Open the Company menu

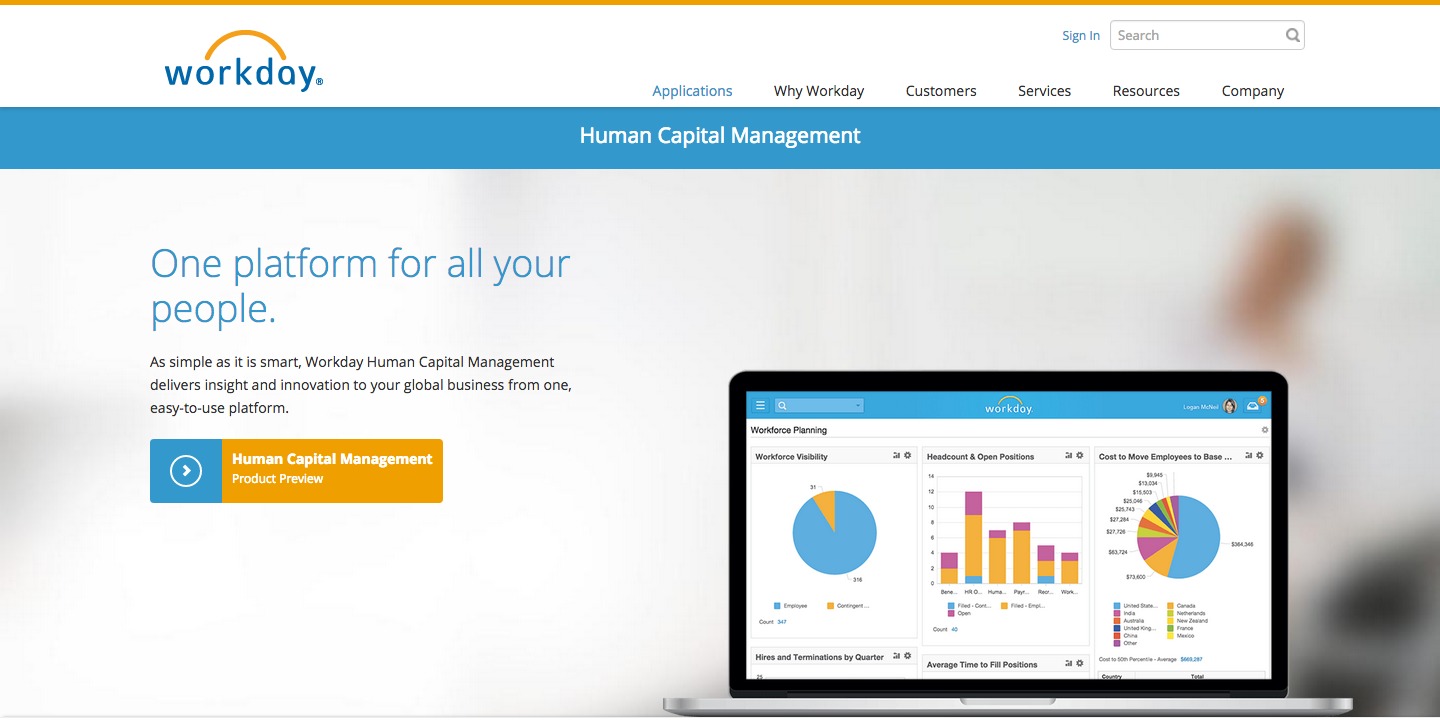pos(1253,91)
